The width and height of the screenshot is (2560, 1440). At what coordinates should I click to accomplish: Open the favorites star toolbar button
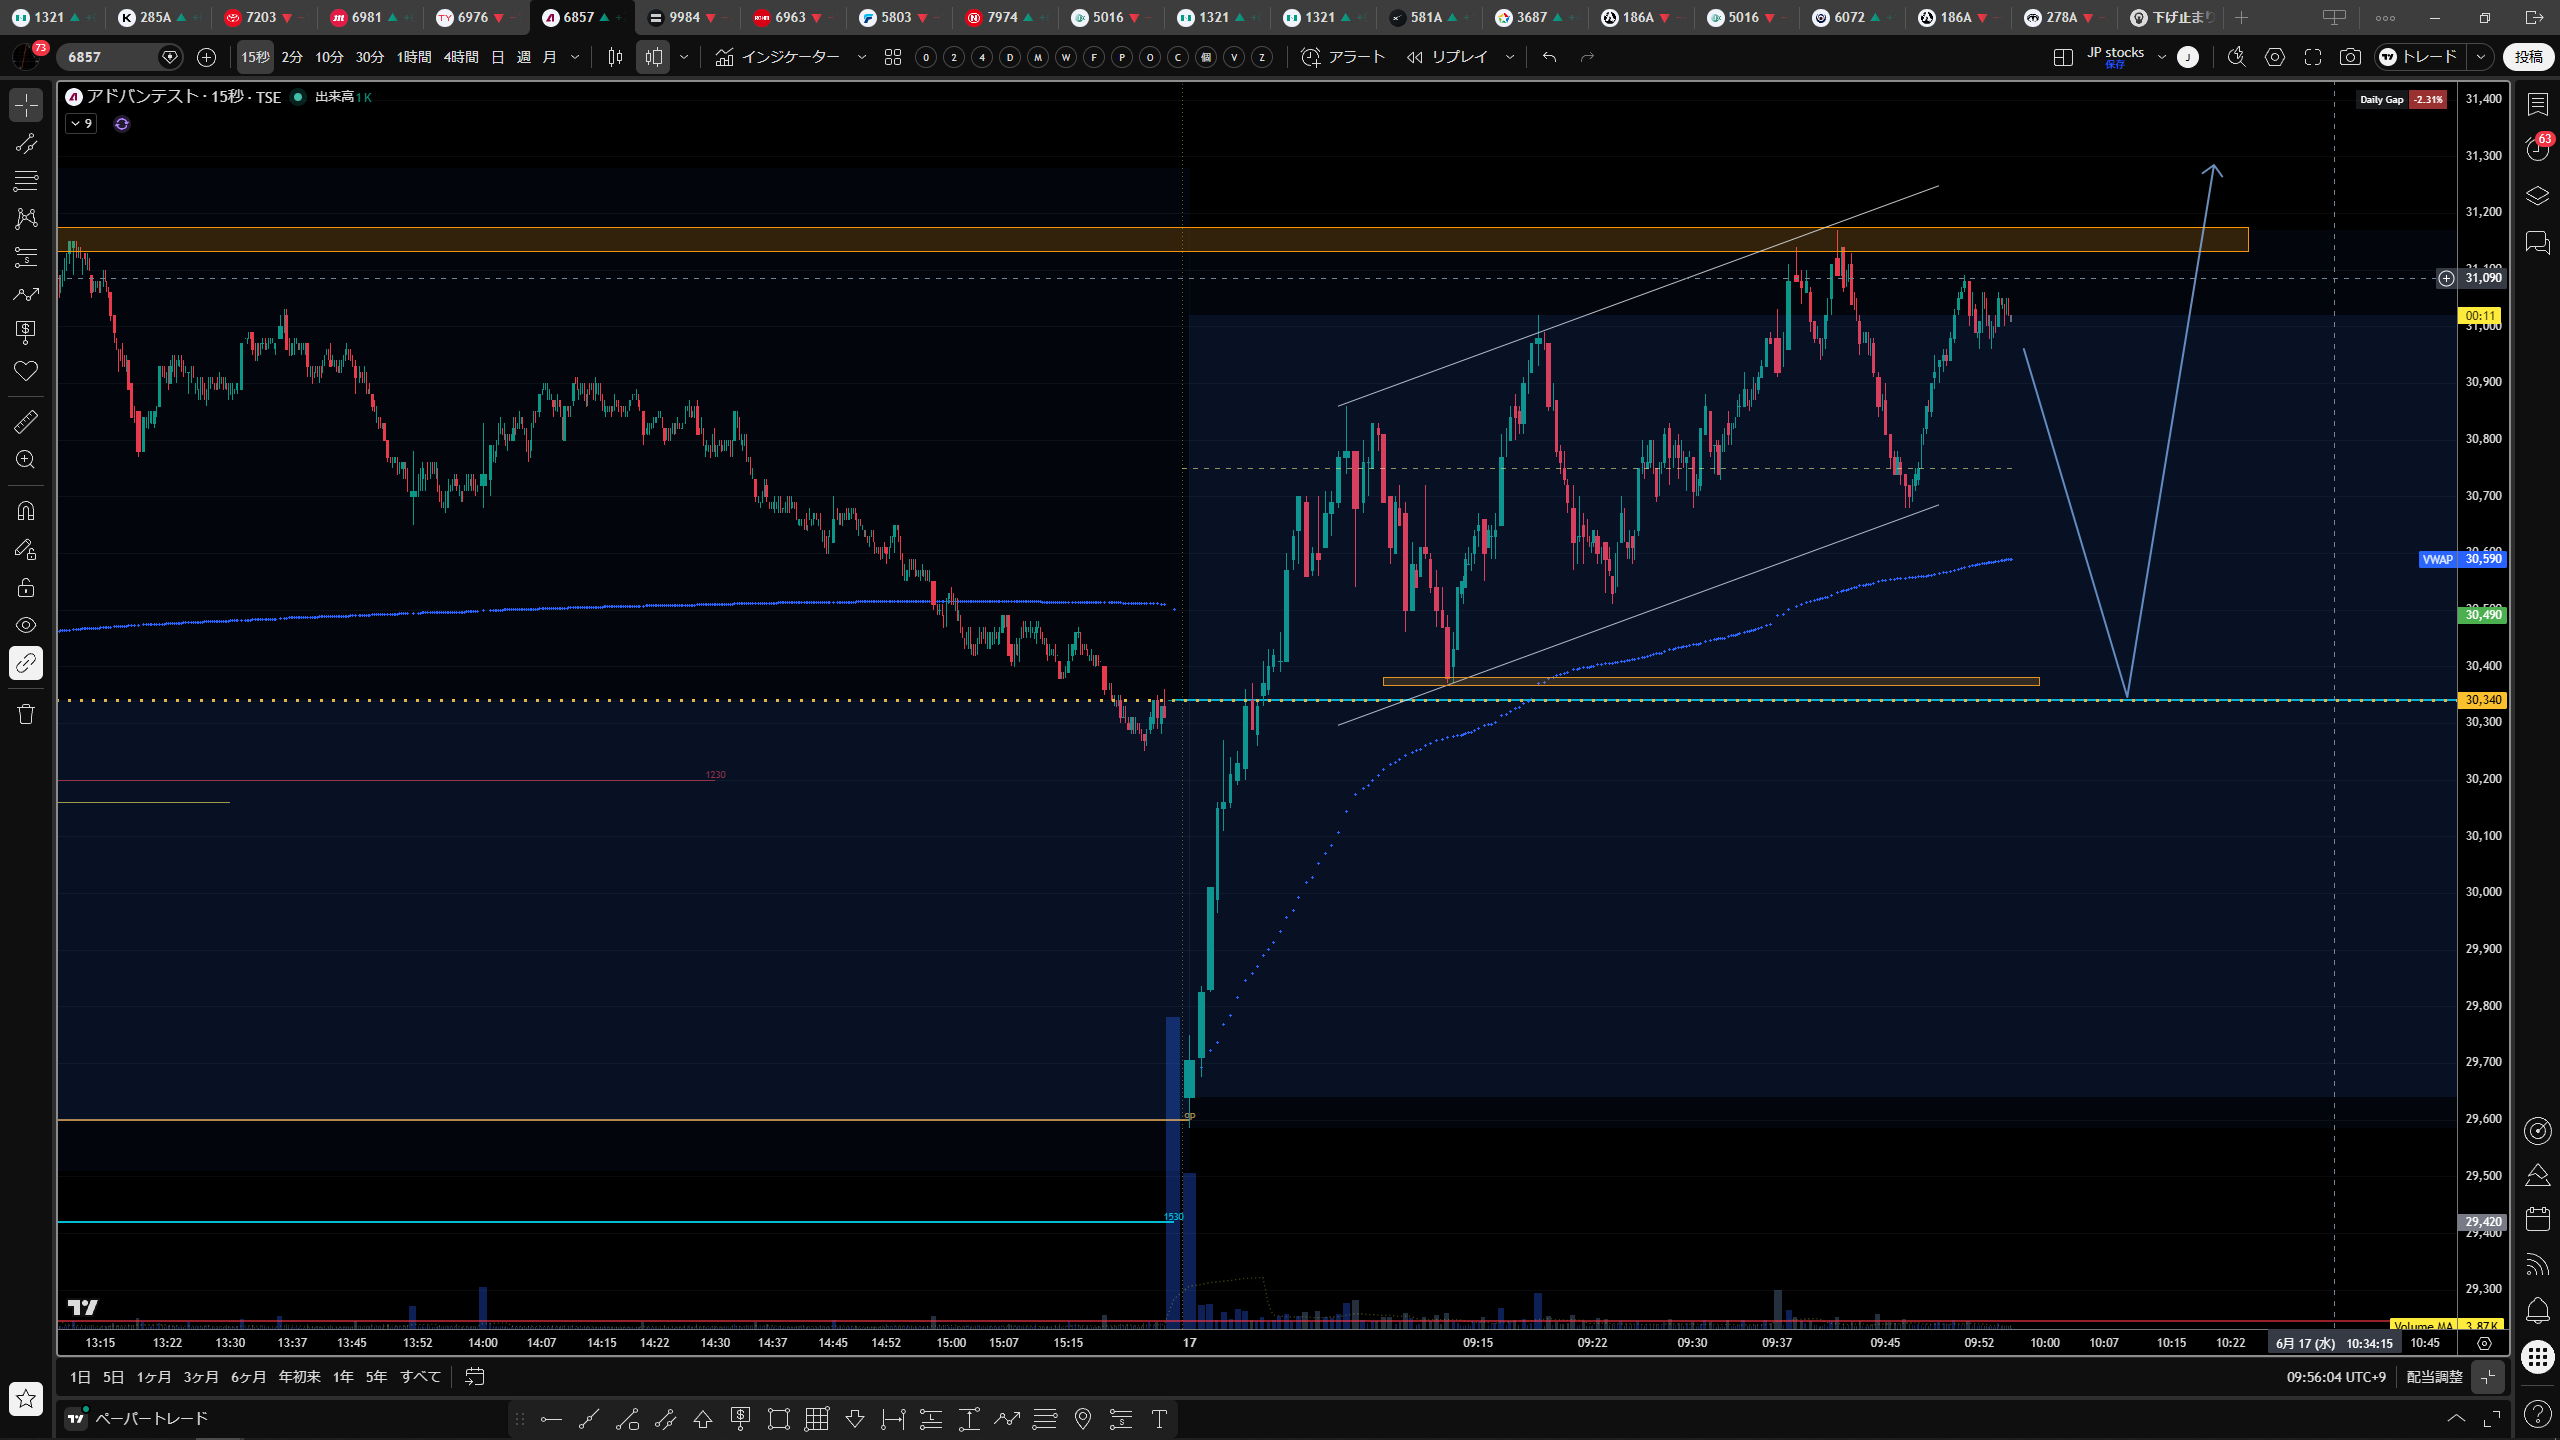[x=26, y=1398]
